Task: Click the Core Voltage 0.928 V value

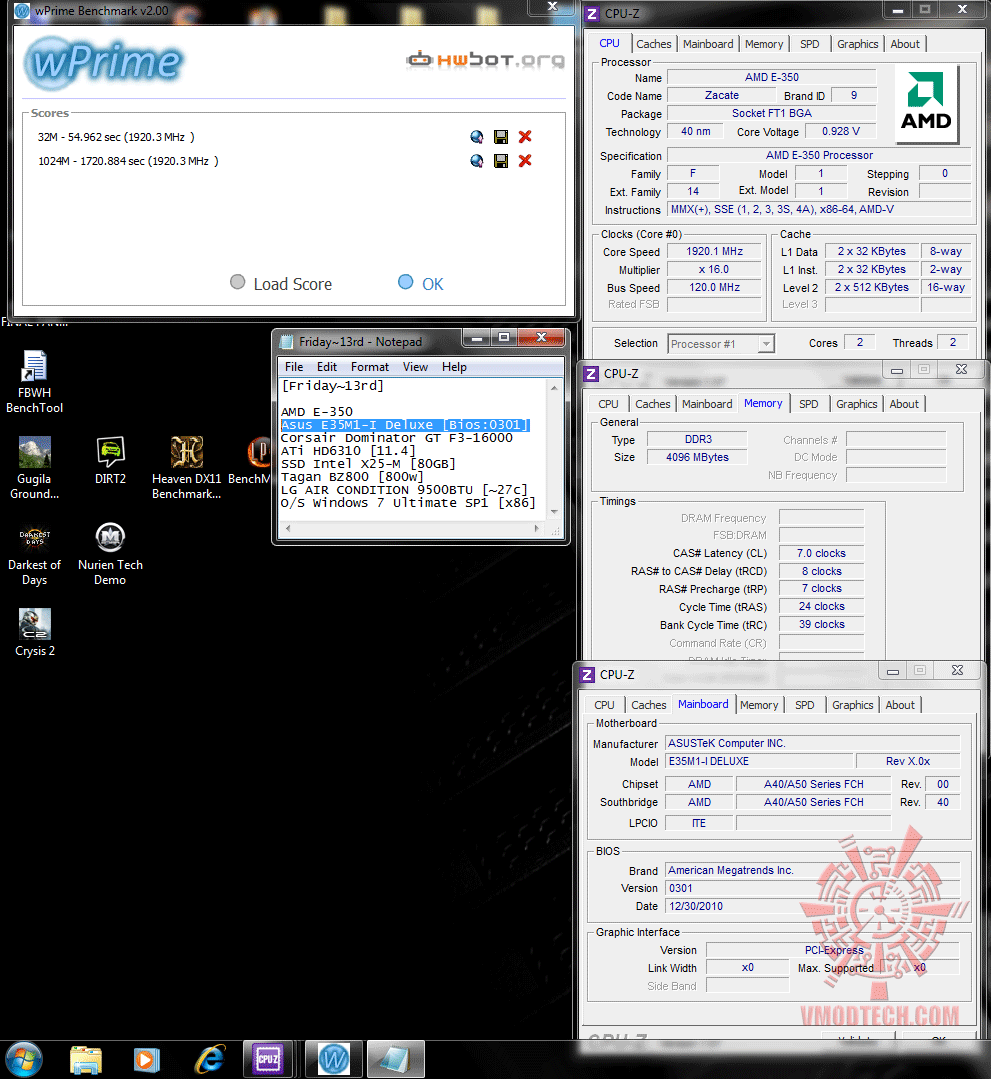Action: (x=840, y=131)
